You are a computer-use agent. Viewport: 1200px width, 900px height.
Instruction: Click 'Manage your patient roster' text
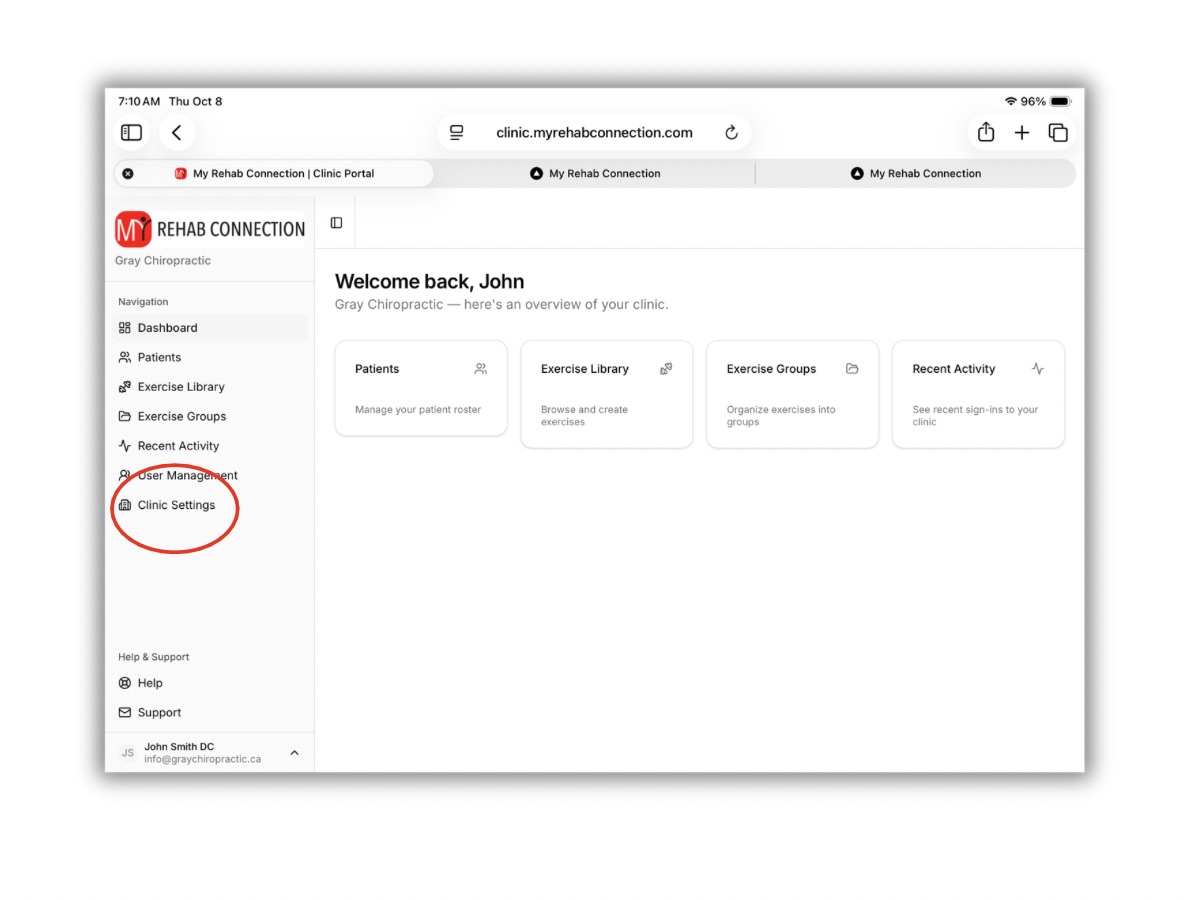[x=418, y=410]
